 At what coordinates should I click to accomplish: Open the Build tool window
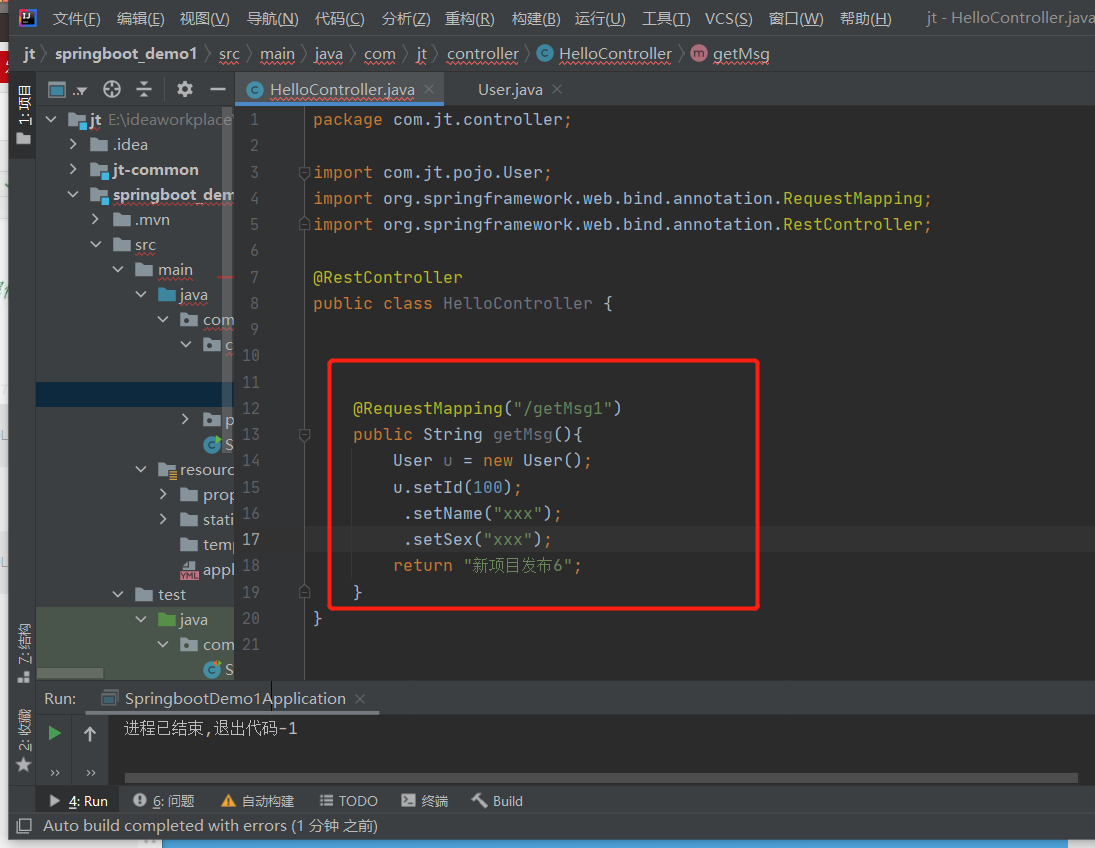497,801
